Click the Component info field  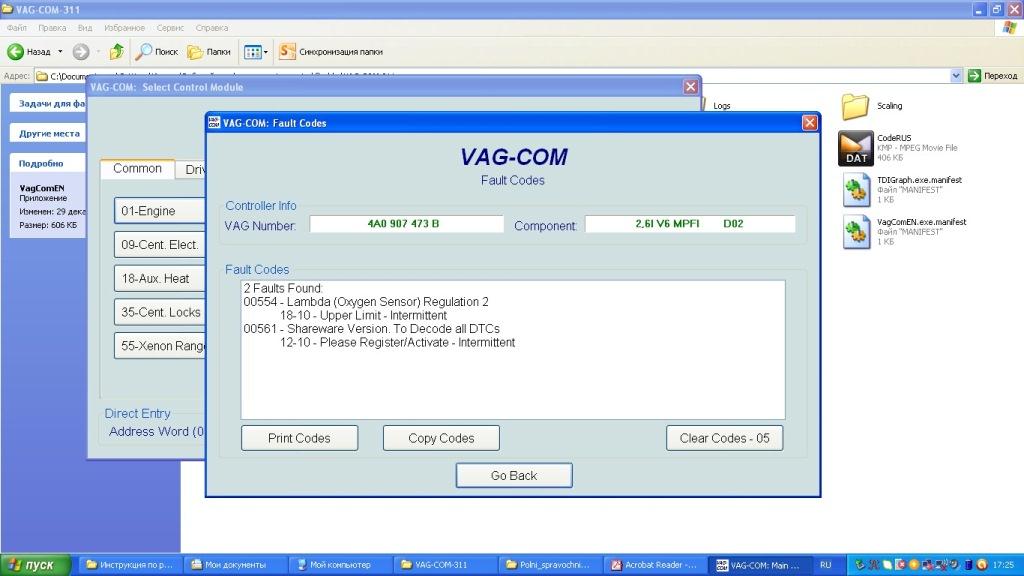(x=690, y=224)
